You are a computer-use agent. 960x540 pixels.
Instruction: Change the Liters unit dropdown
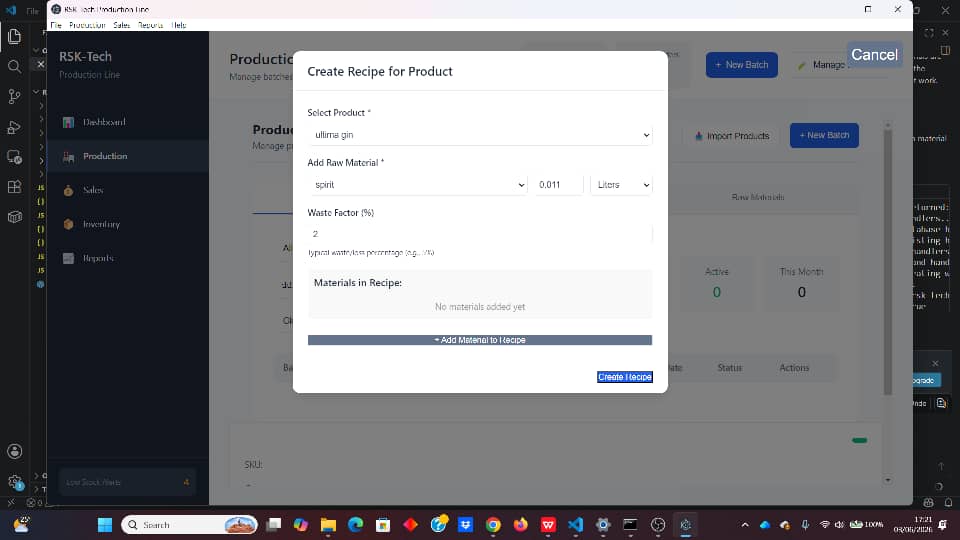click(621, 185)
